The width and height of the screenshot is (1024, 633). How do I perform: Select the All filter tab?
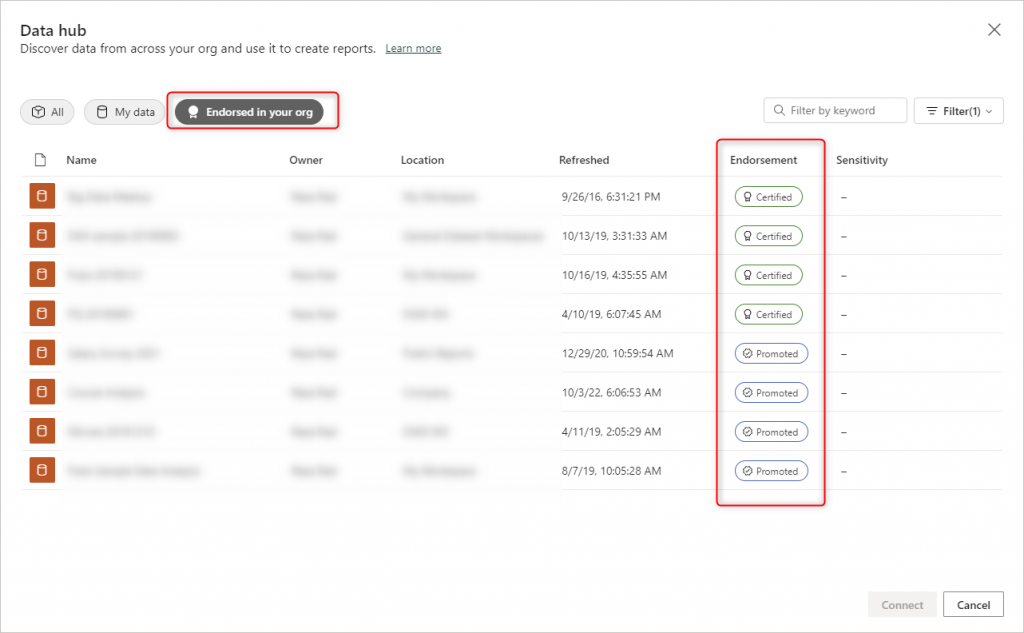pos(47,112)
